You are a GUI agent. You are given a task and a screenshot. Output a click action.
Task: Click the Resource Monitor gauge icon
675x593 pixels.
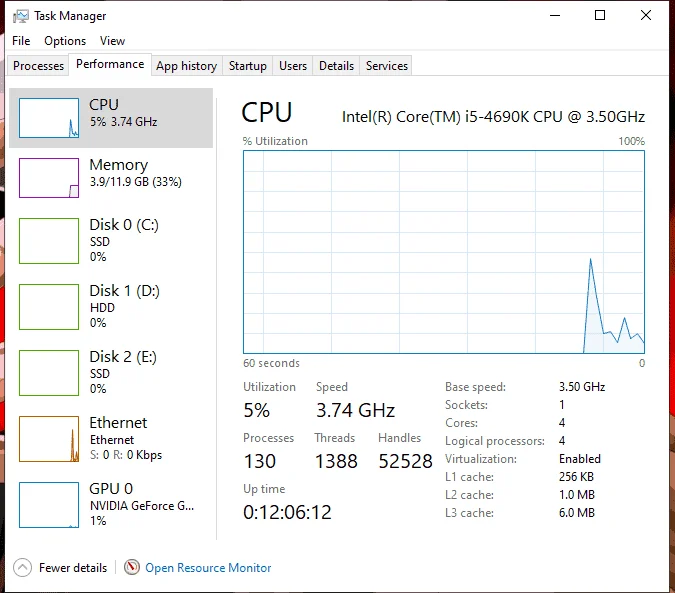132,567
